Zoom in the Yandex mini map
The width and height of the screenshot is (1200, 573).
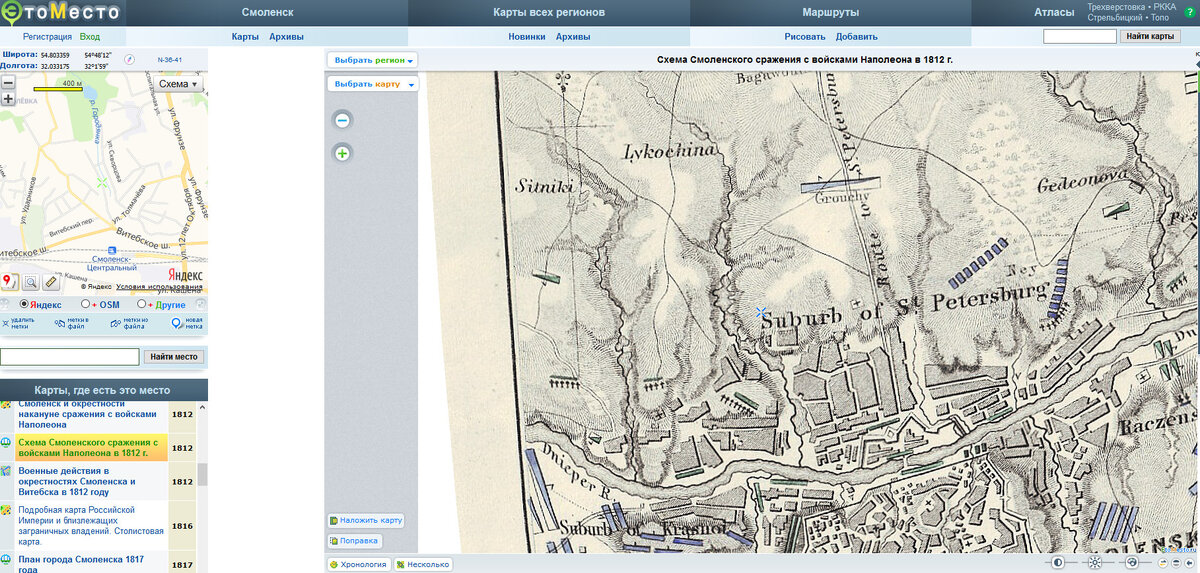pos(8,99)
